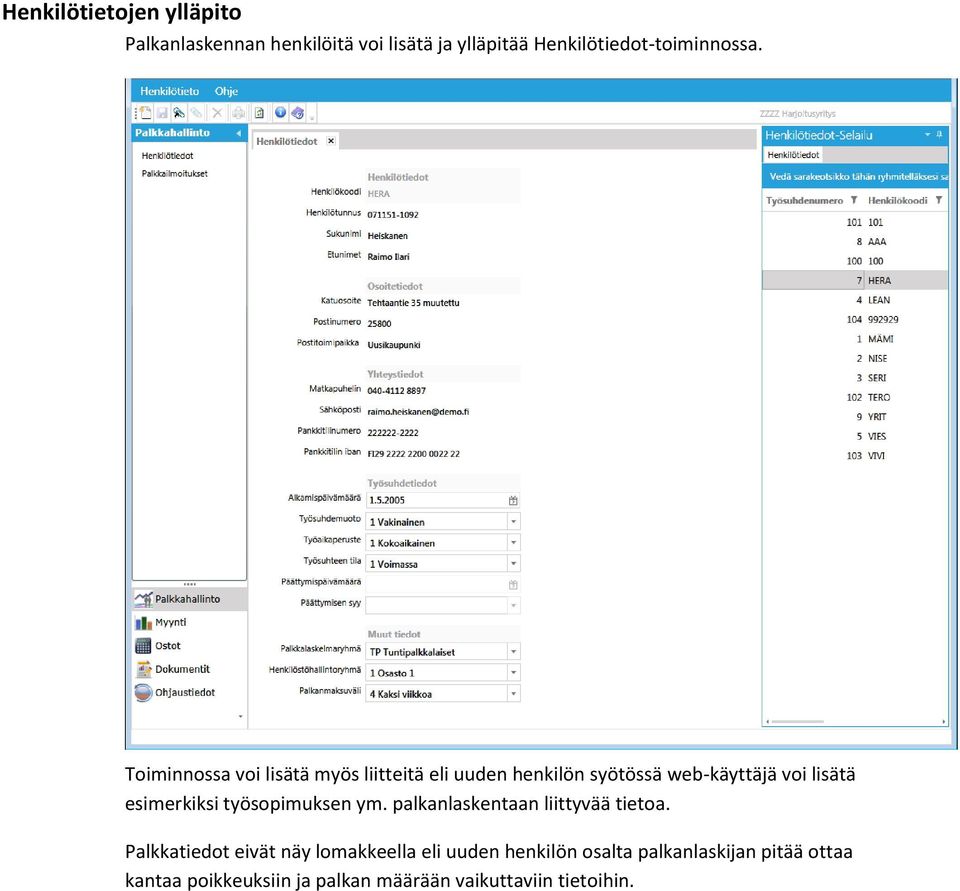This screenshot has height=891, width=960.
Task: Click the Henkilötunnus field
Action: tap(443, 214)
